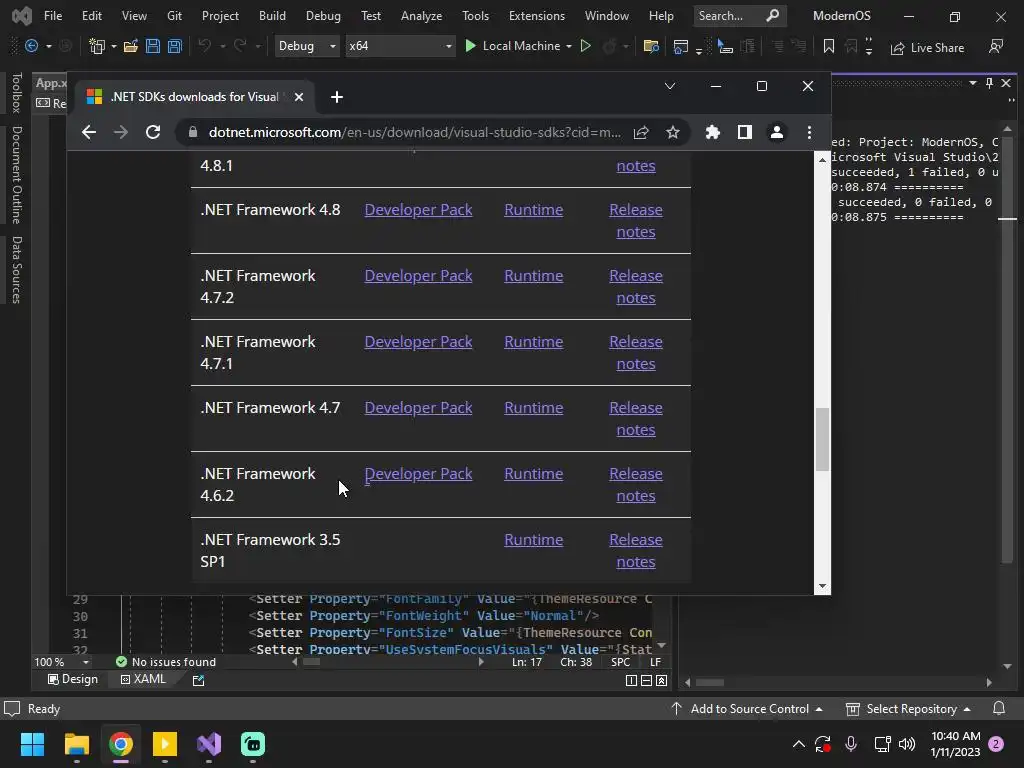Open the File menu
This screenshot has width=1024, height=768.
(53, 16)
